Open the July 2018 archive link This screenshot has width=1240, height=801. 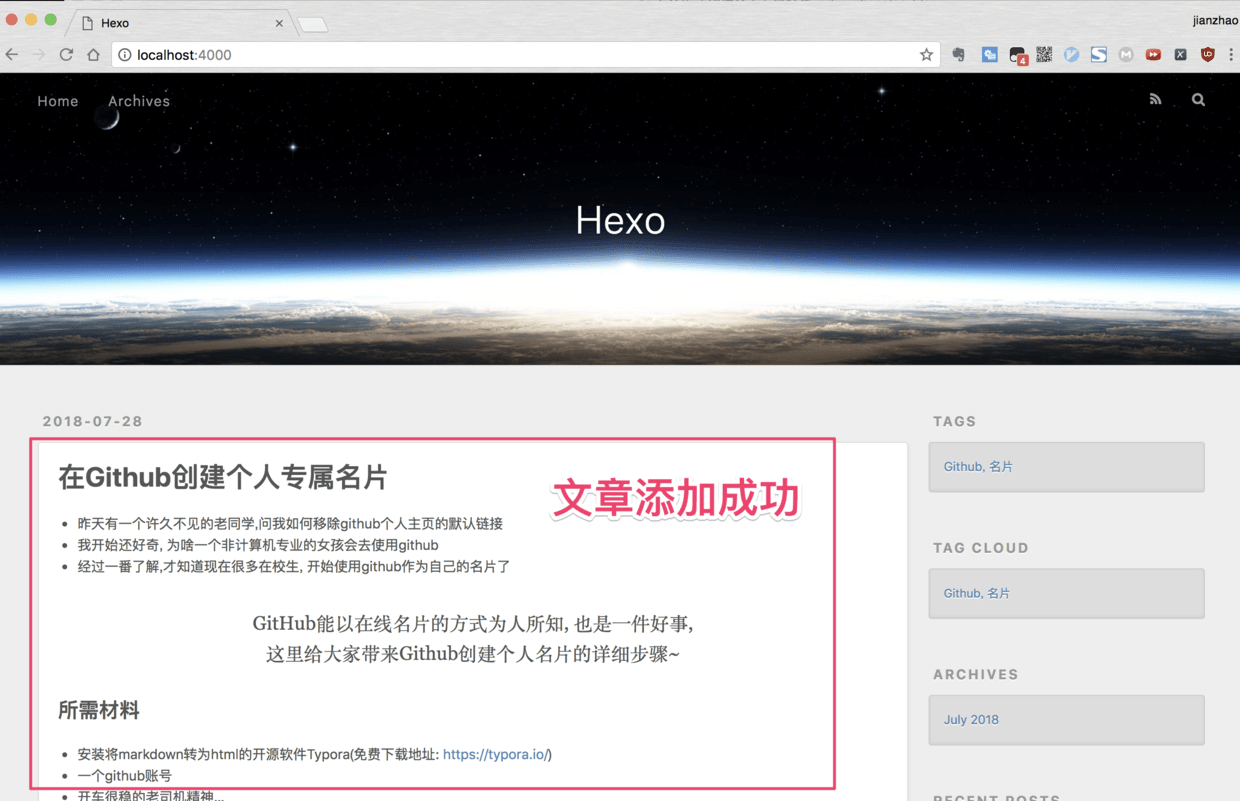point(971,719)
